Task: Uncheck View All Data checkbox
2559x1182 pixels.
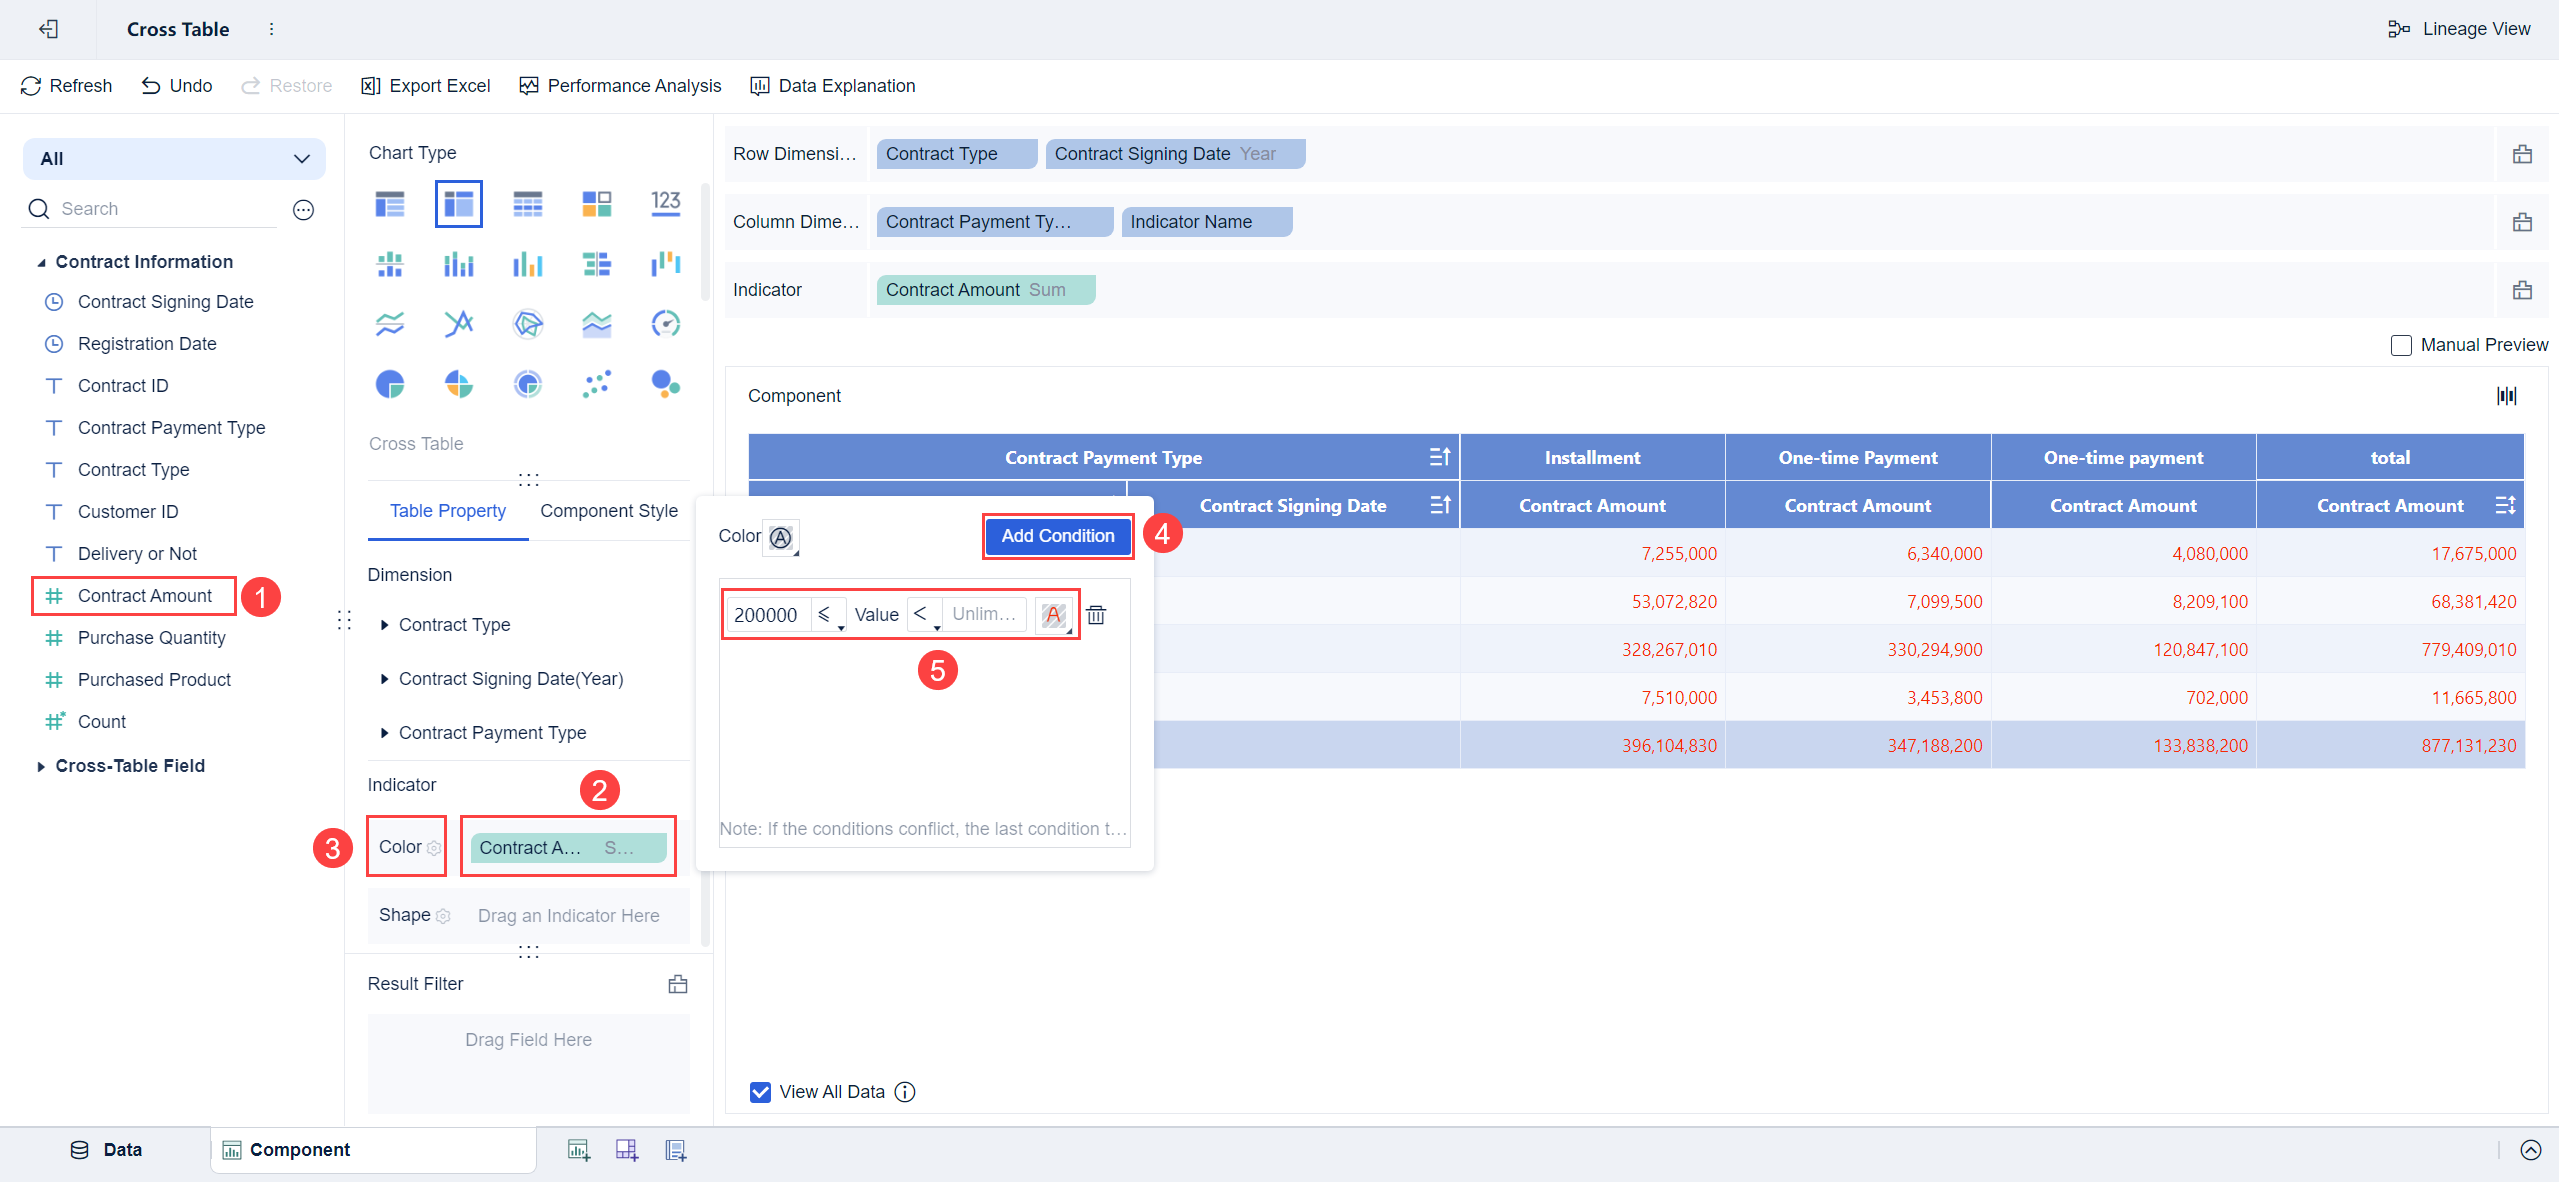Action: [x=760, y=1092]
